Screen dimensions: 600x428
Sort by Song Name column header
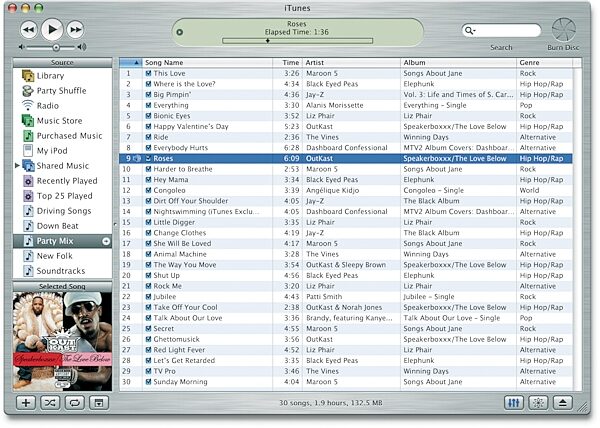[x=207, y=62]
